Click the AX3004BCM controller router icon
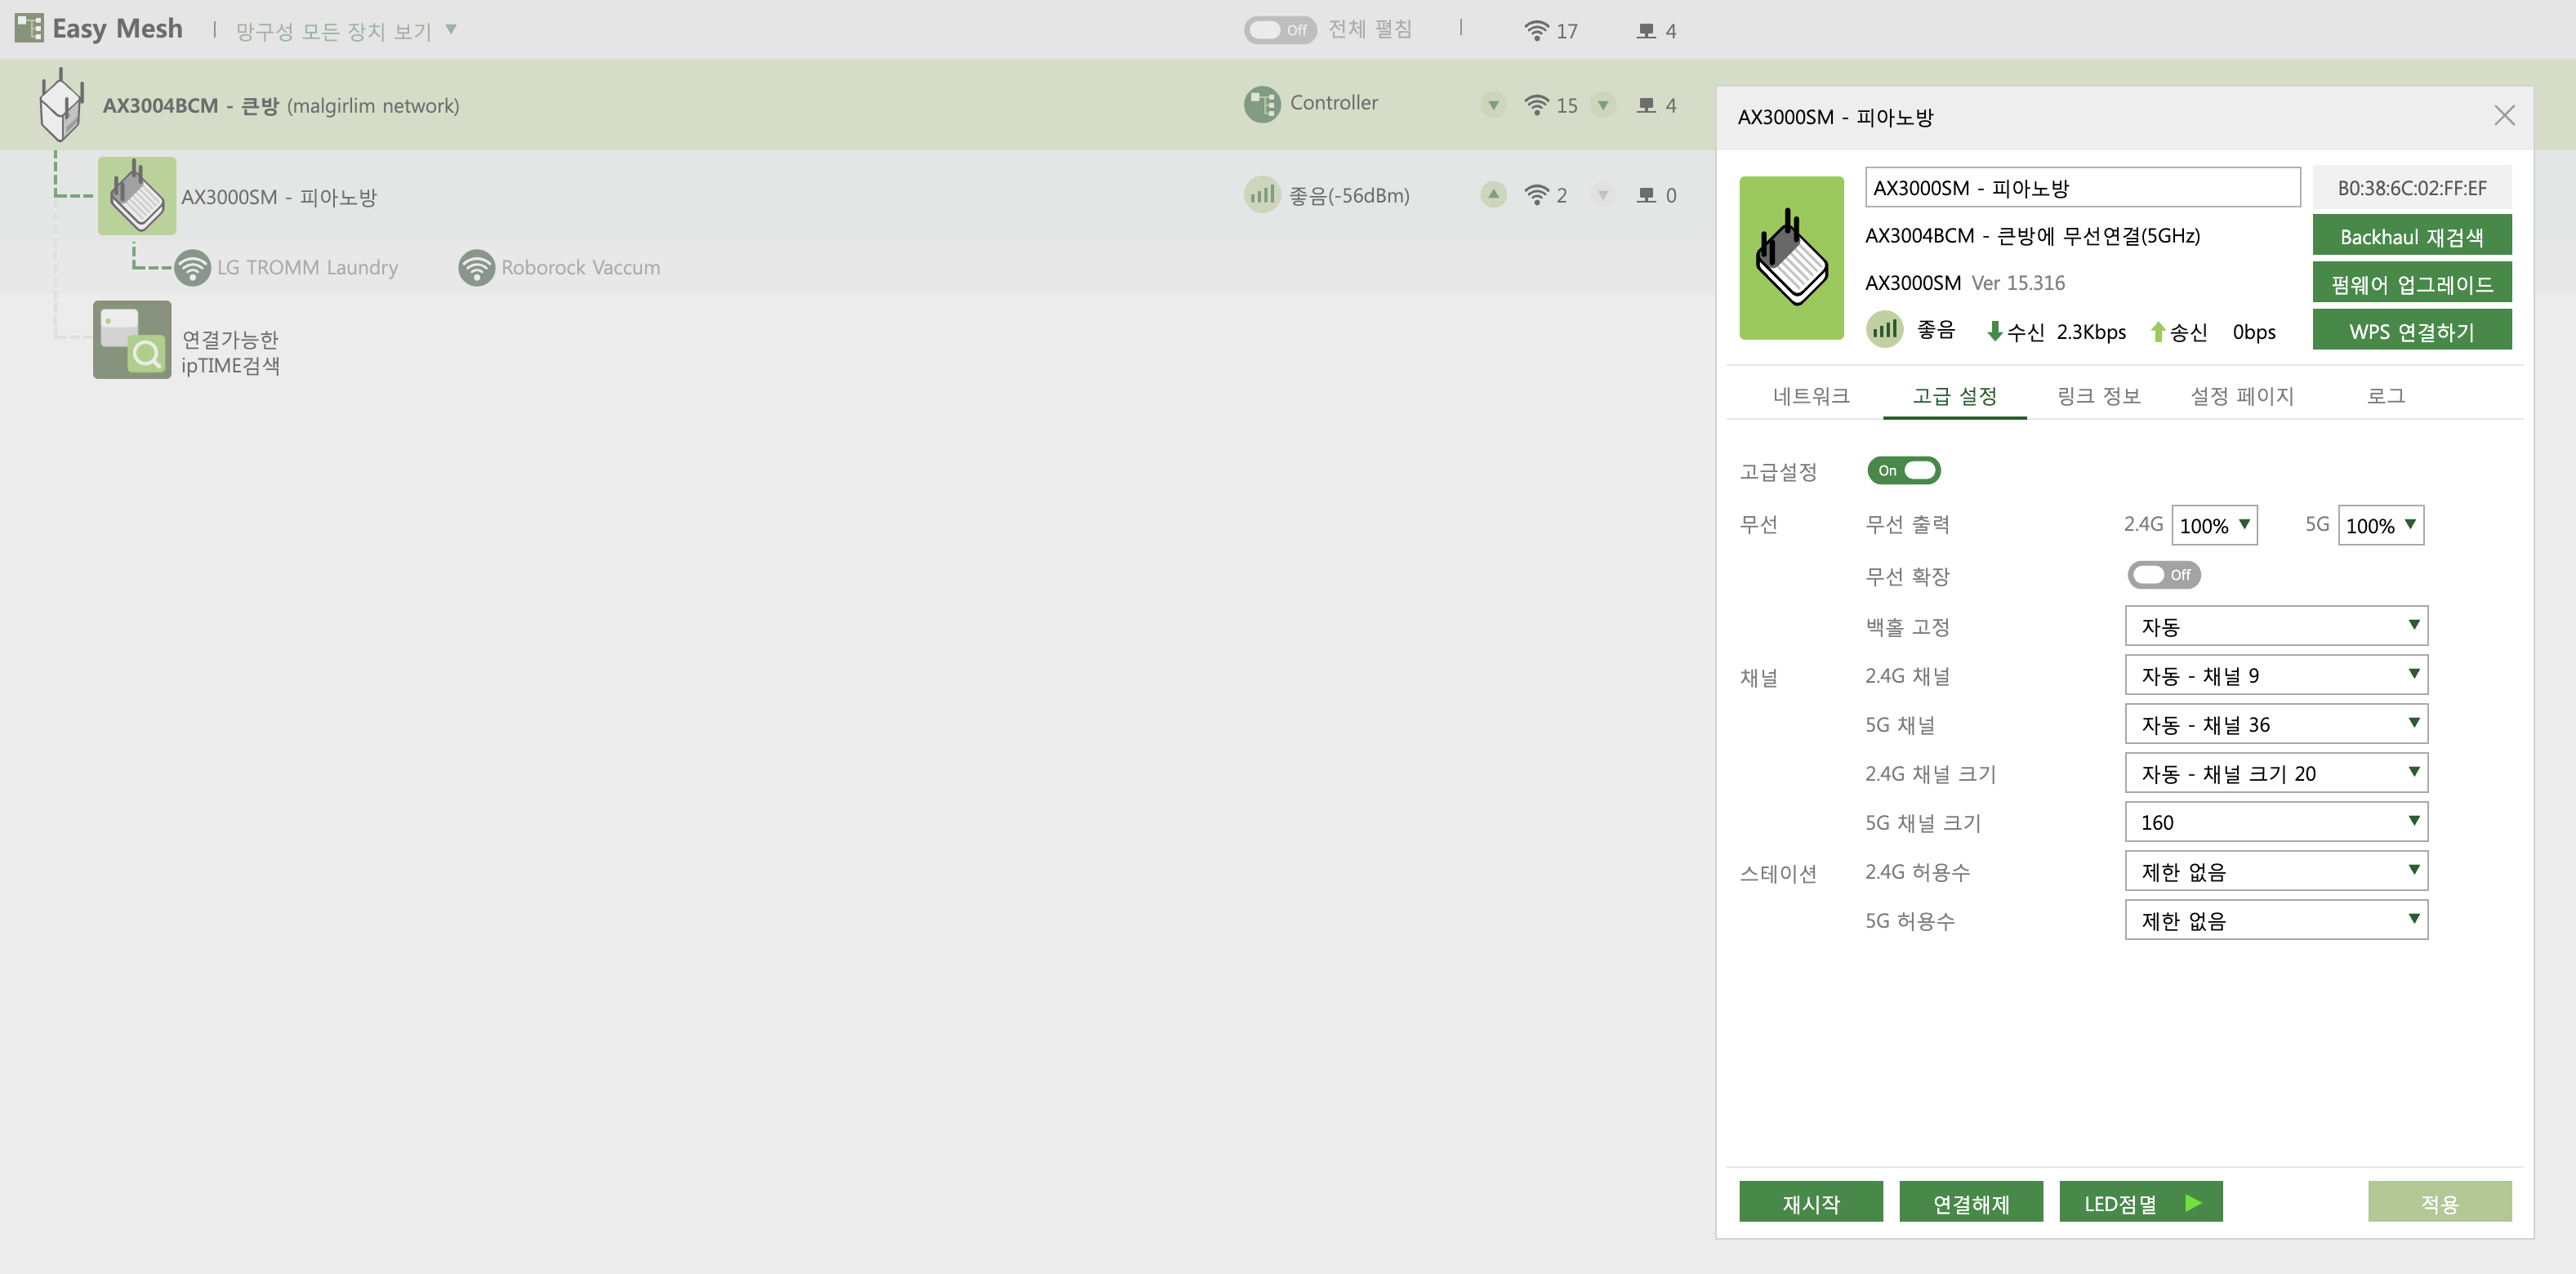The image size is (2576, 1274). [61, 105]
